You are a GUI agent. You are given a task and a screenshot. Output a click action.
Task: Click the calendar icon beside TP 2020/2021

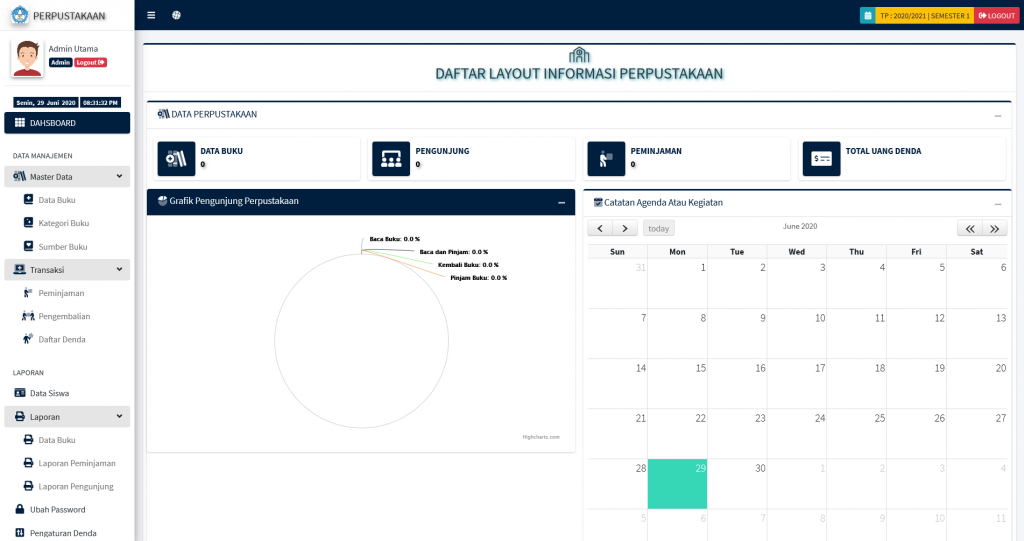[x=867, y=16]
